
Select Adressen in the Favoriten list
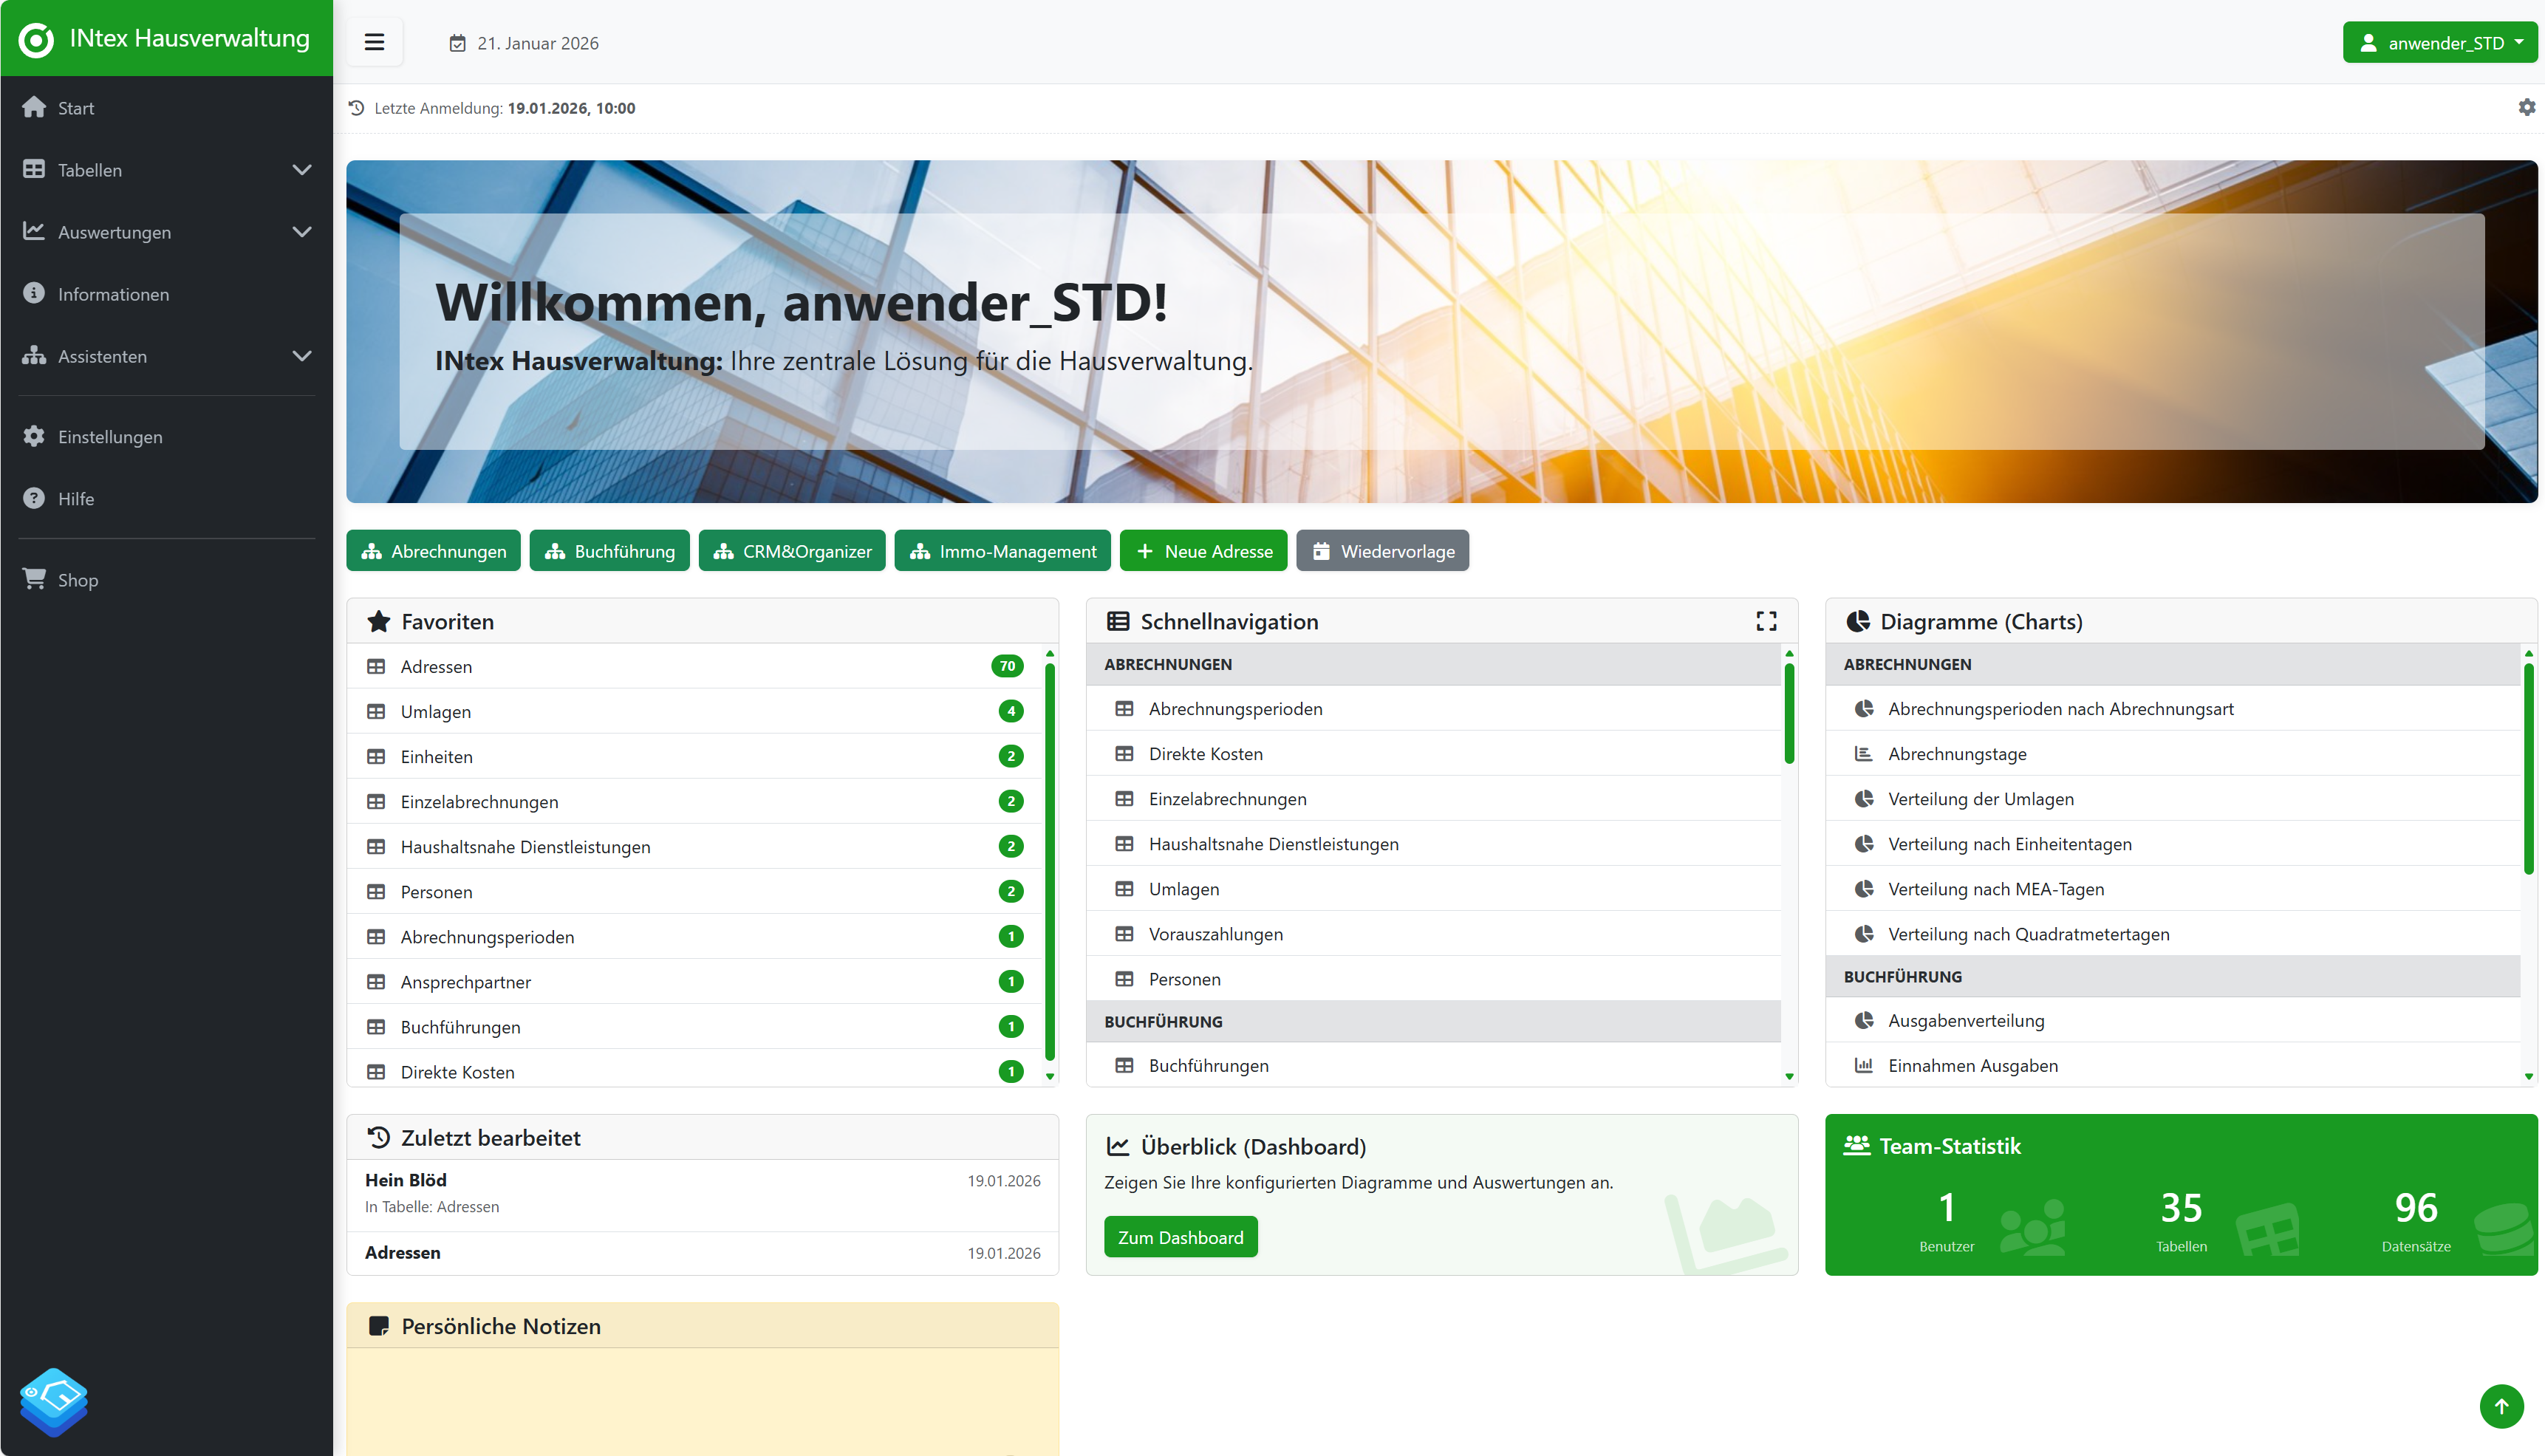[x=435, y=666]
